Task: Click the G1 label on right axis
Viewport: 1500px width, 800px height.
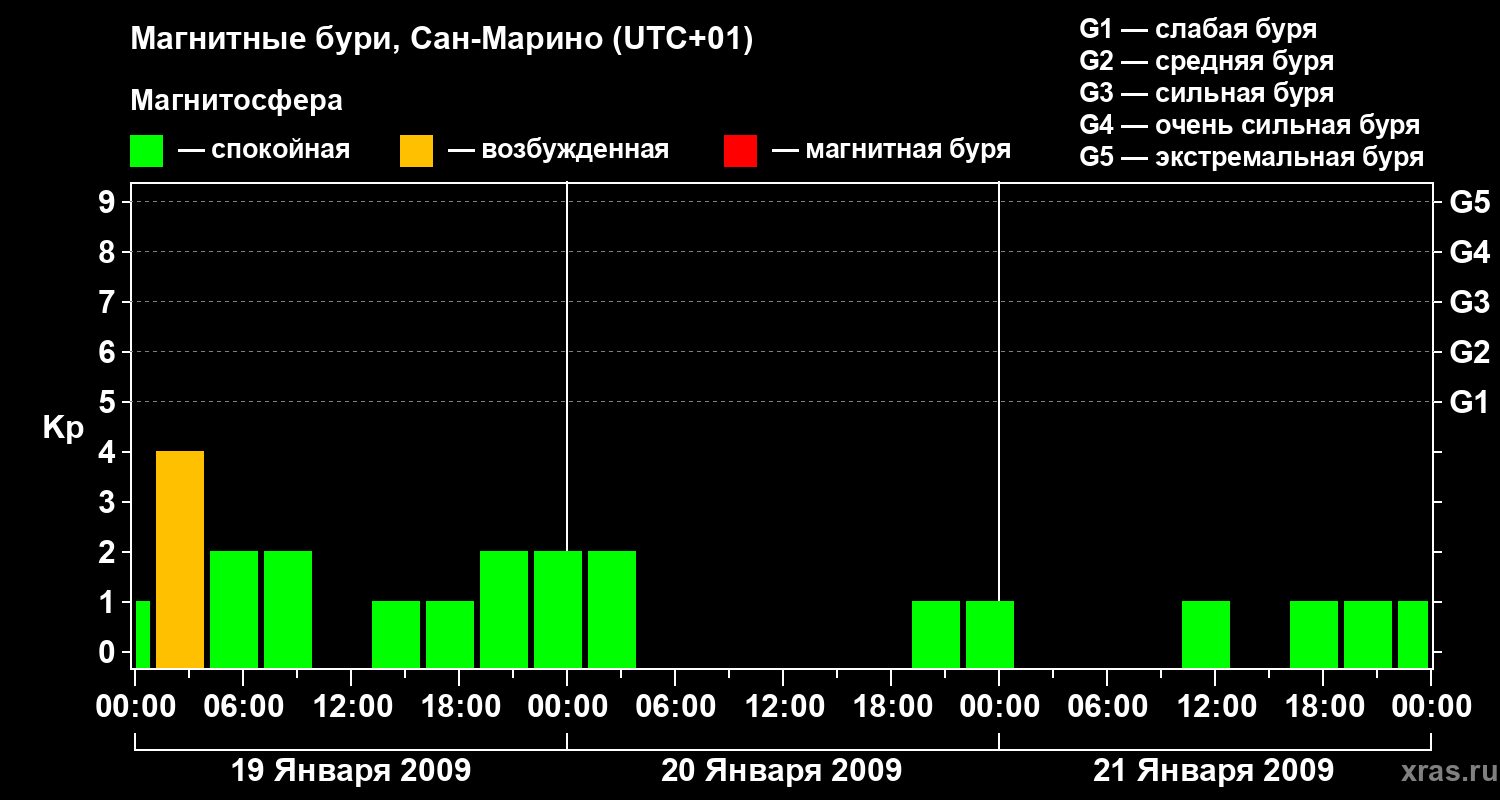Action: (1469, 402)
